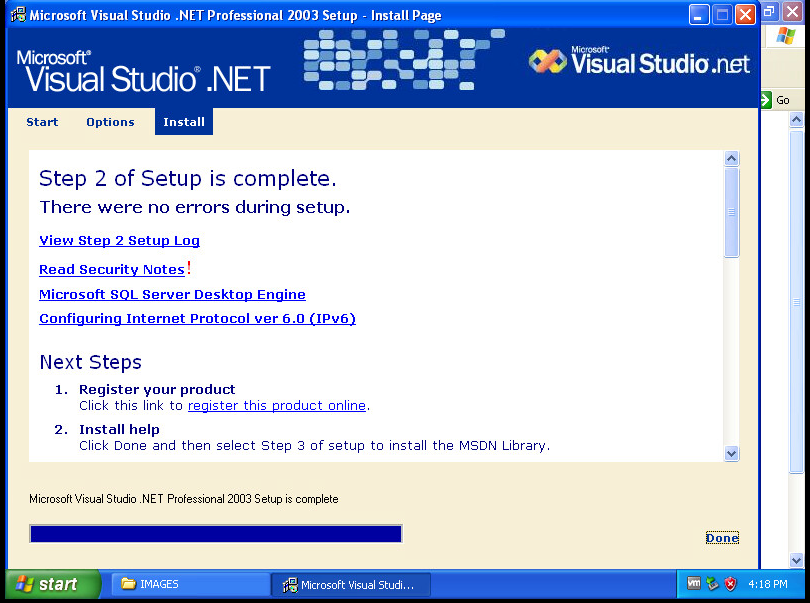The height and width of the screenshot is (603, 810).
Task: Click the register this product online link
Action: (277, 405)
